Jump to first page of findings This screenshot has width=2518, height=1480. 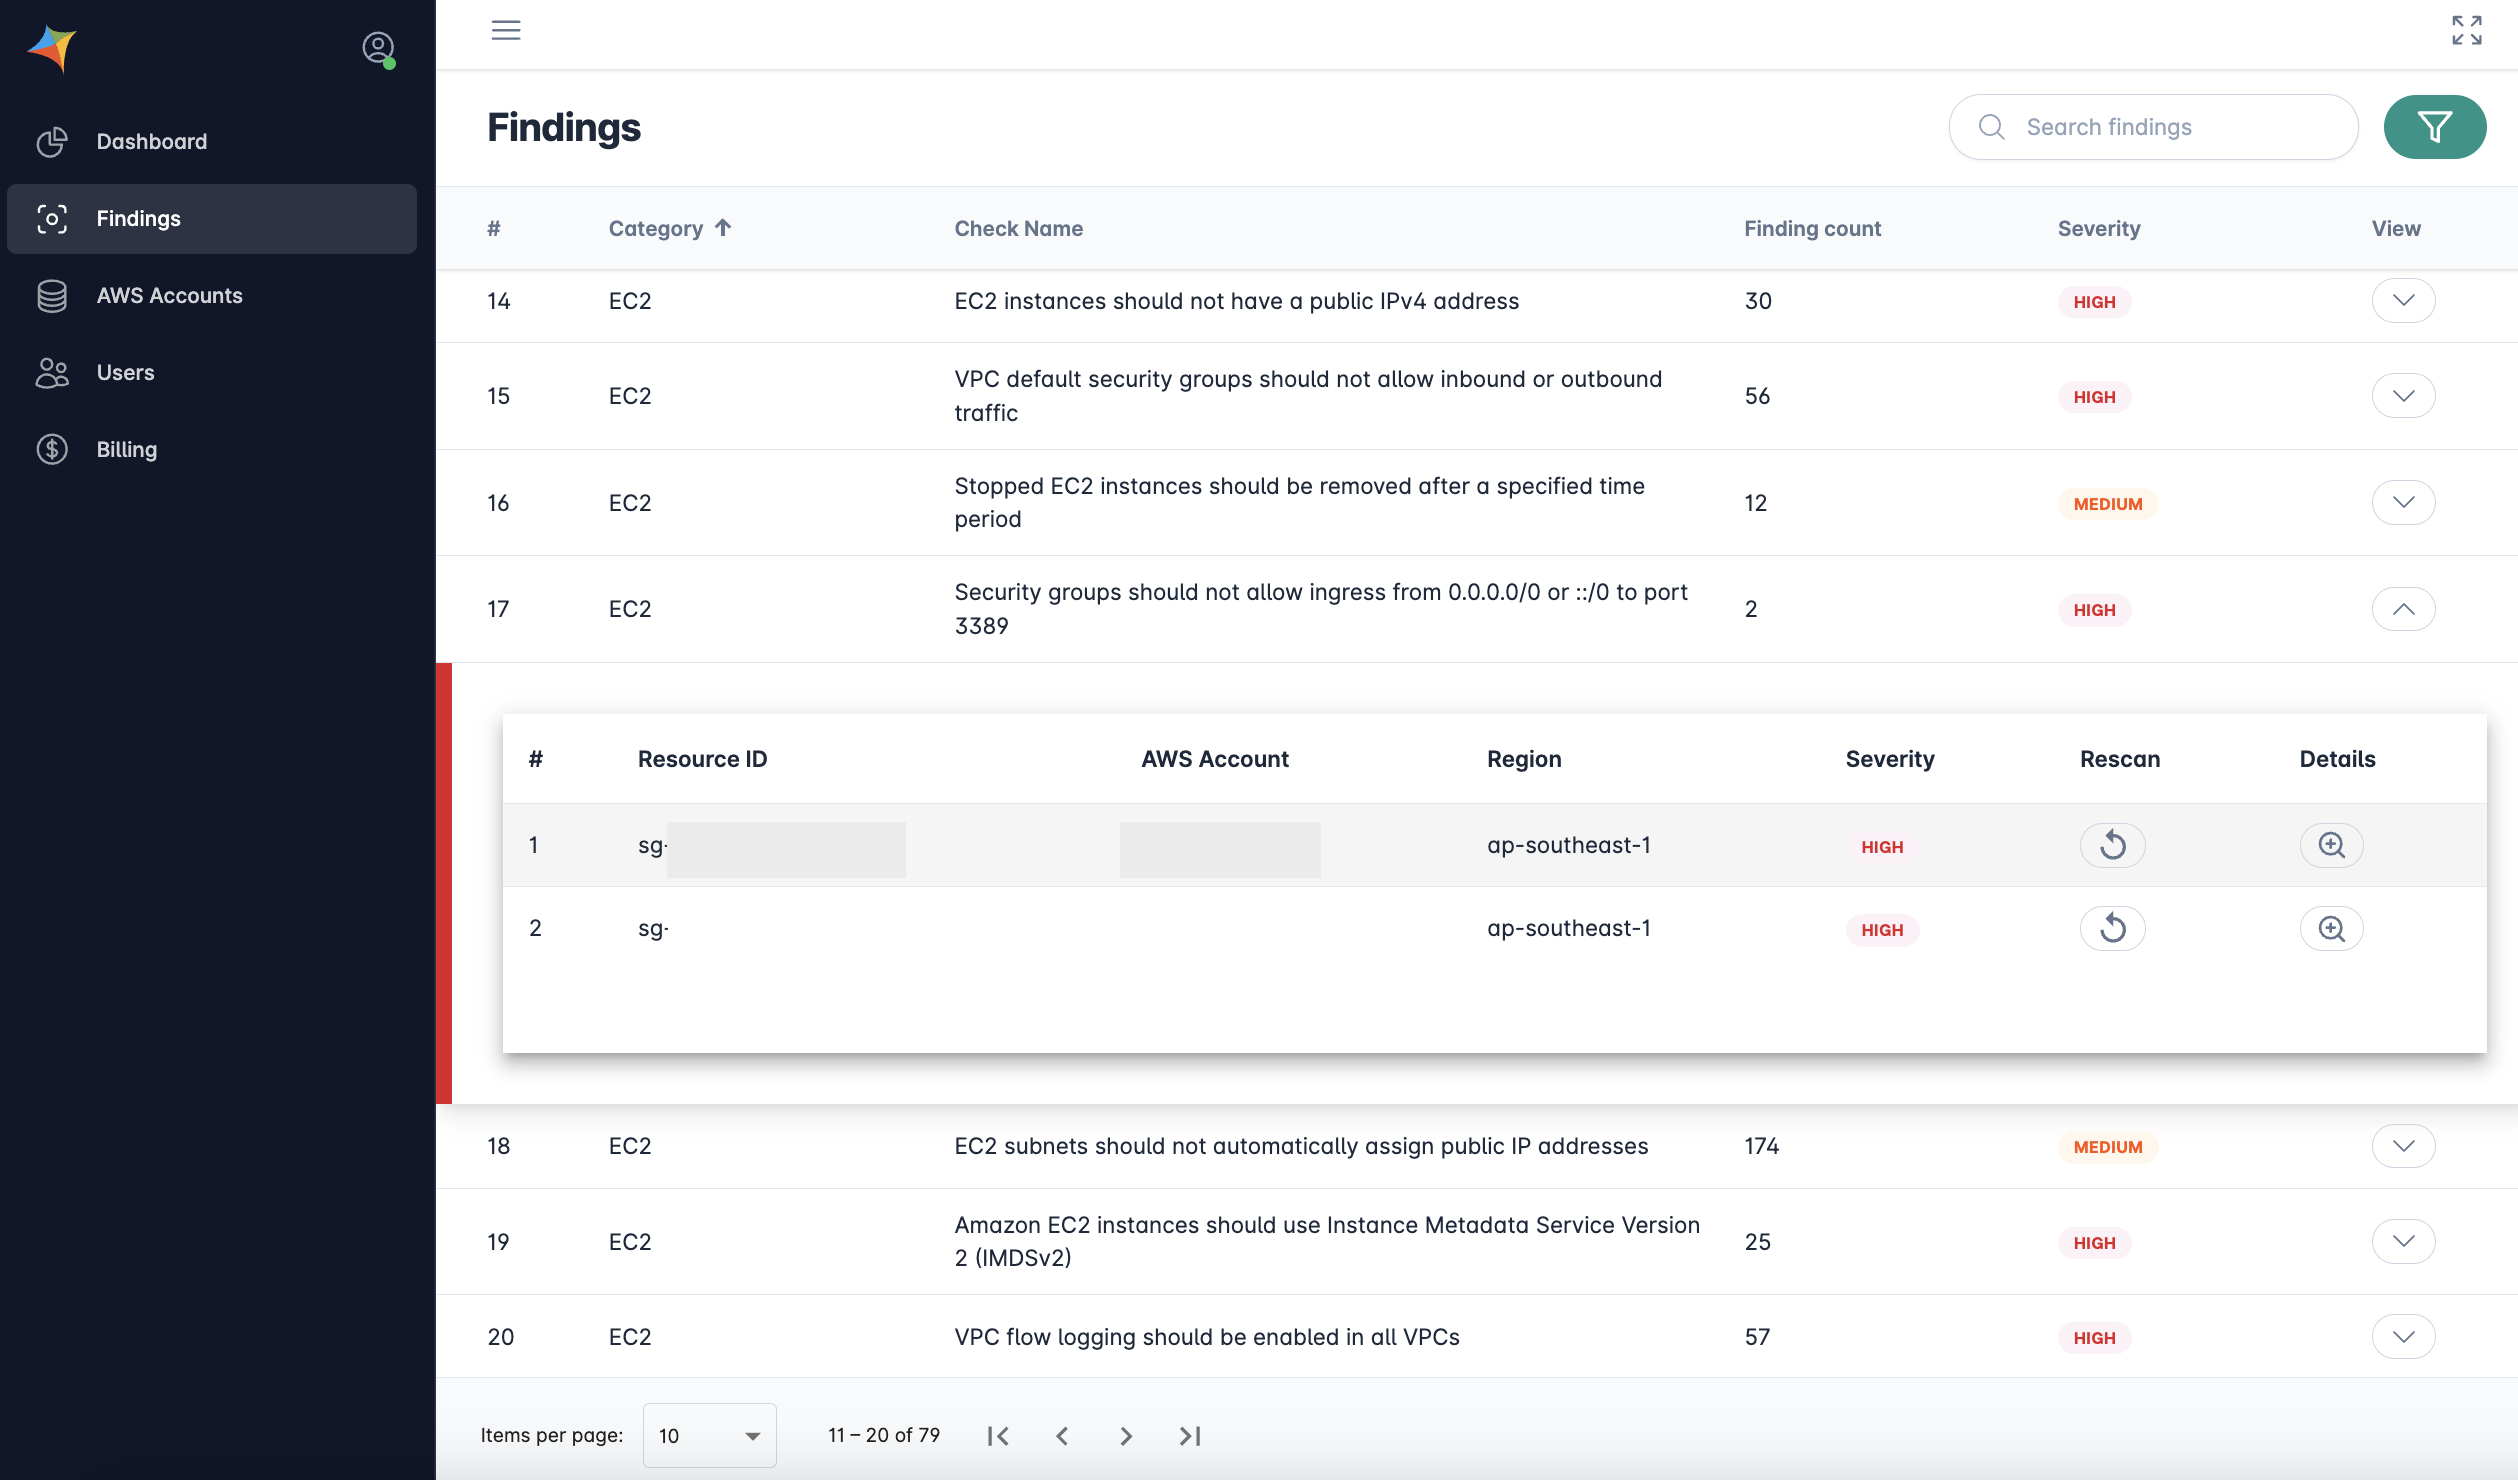[998, 1436]
